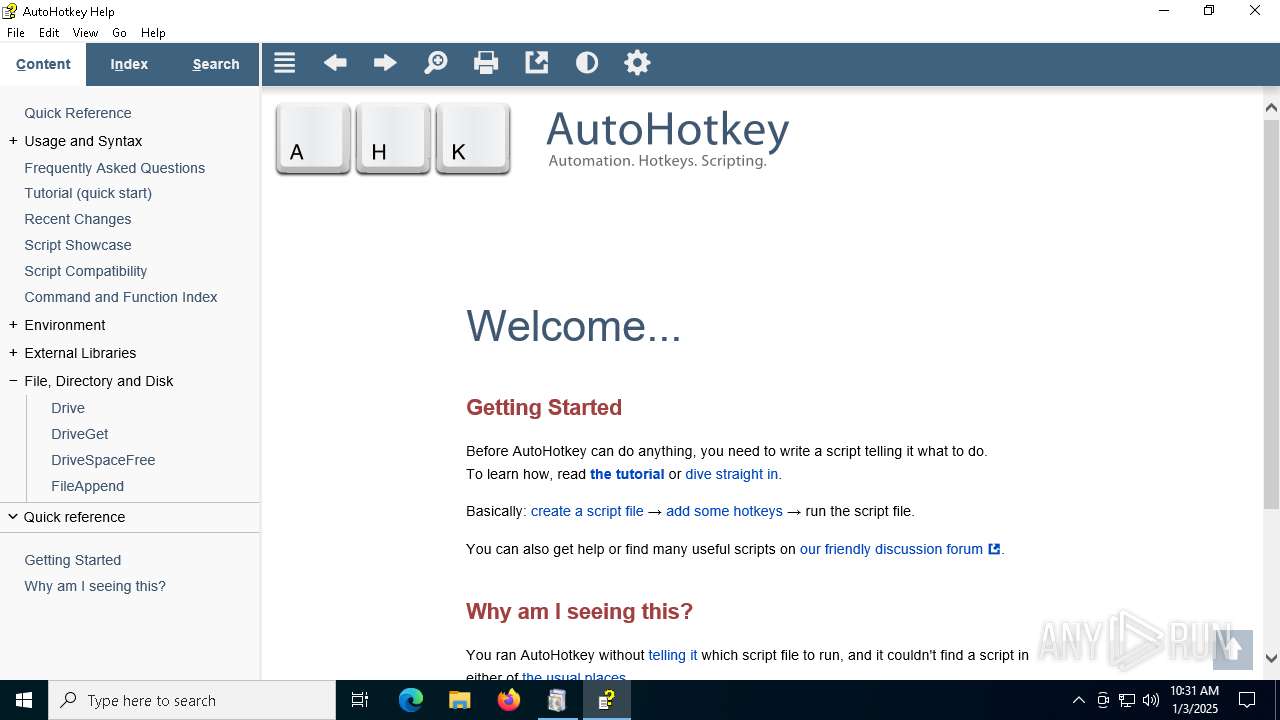Open Script Showcase
This screenshot has height=720, width=1280.
tap(78, 245)
